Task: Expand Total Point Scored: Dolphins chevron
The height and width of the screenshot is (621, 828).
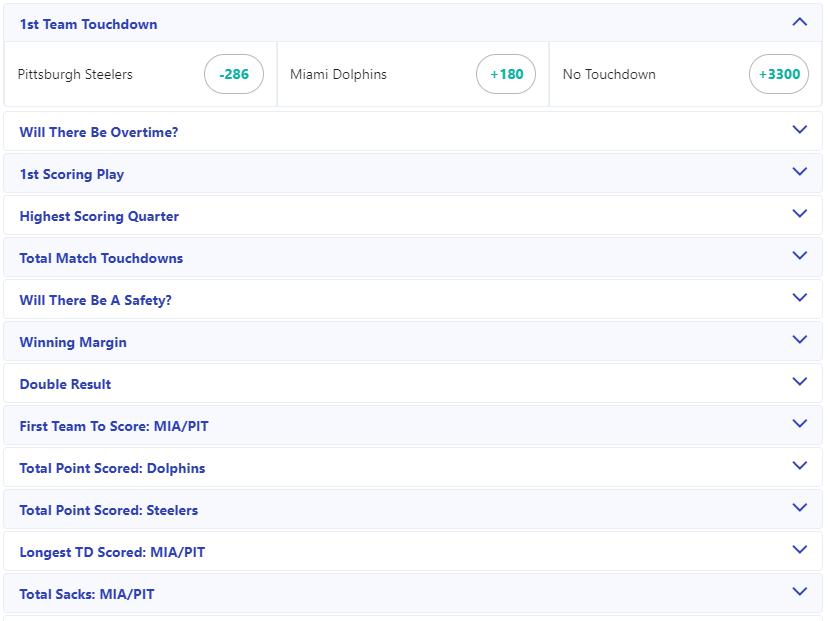Action: [x=799, y=465]
